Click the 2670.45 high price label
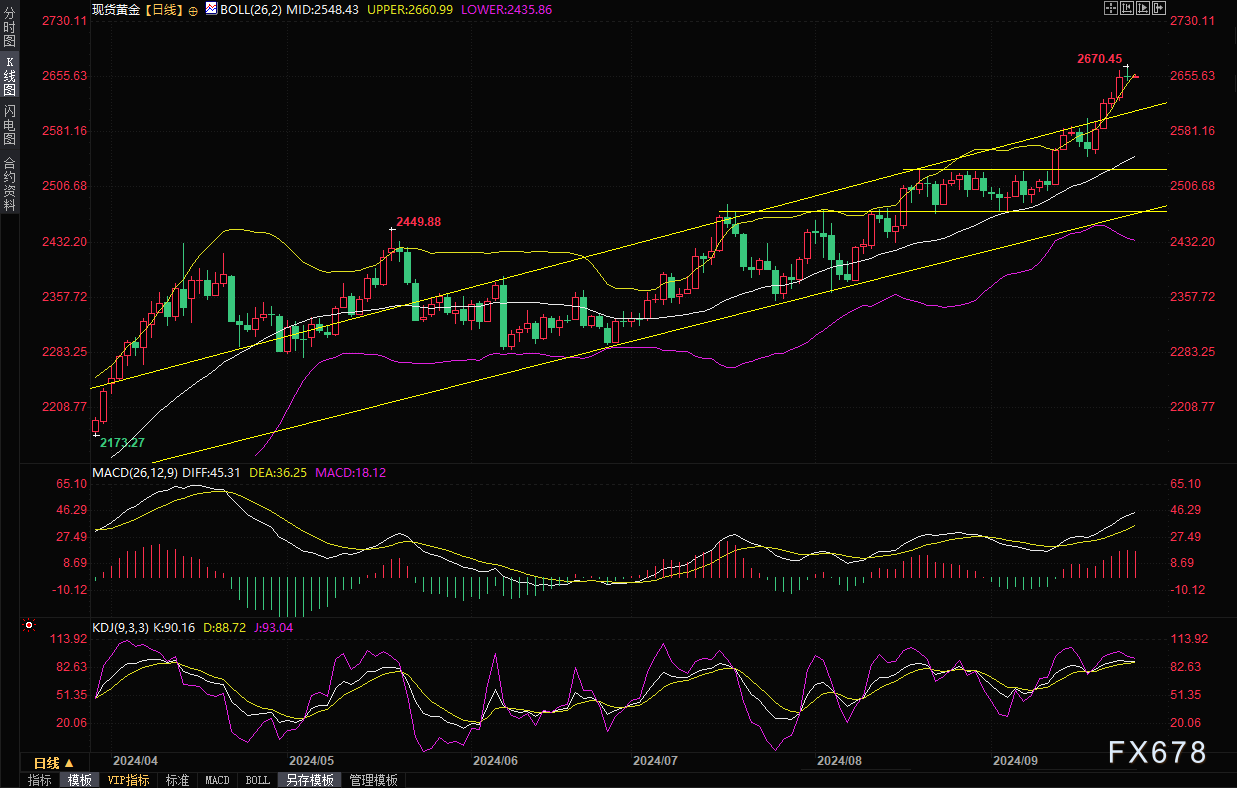The image size is (1237, 788). point(1099,59)
